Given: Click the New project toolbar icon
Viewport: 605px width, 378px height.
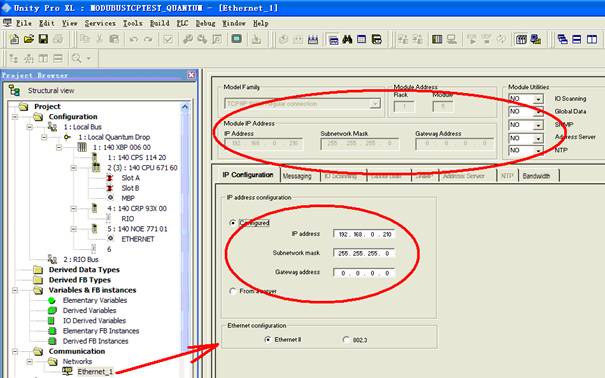Looking at the screenshot, I should point(14,39).
